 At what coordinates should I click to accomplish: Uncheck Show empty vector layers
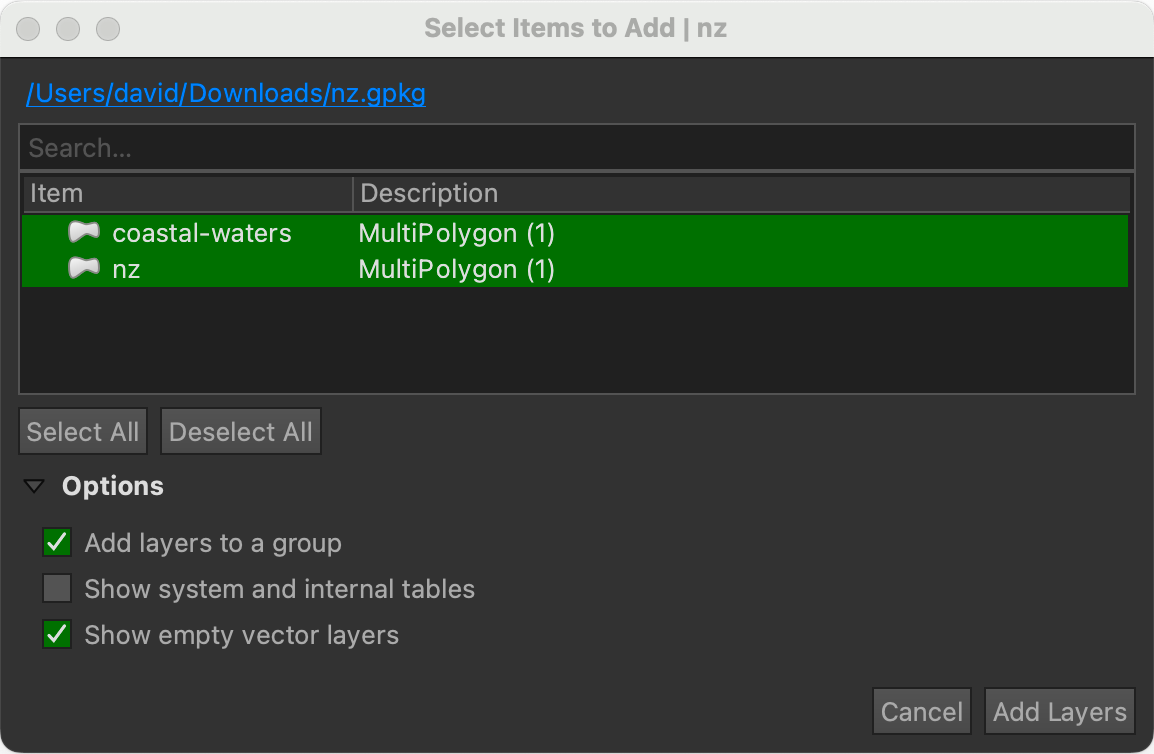57,635
